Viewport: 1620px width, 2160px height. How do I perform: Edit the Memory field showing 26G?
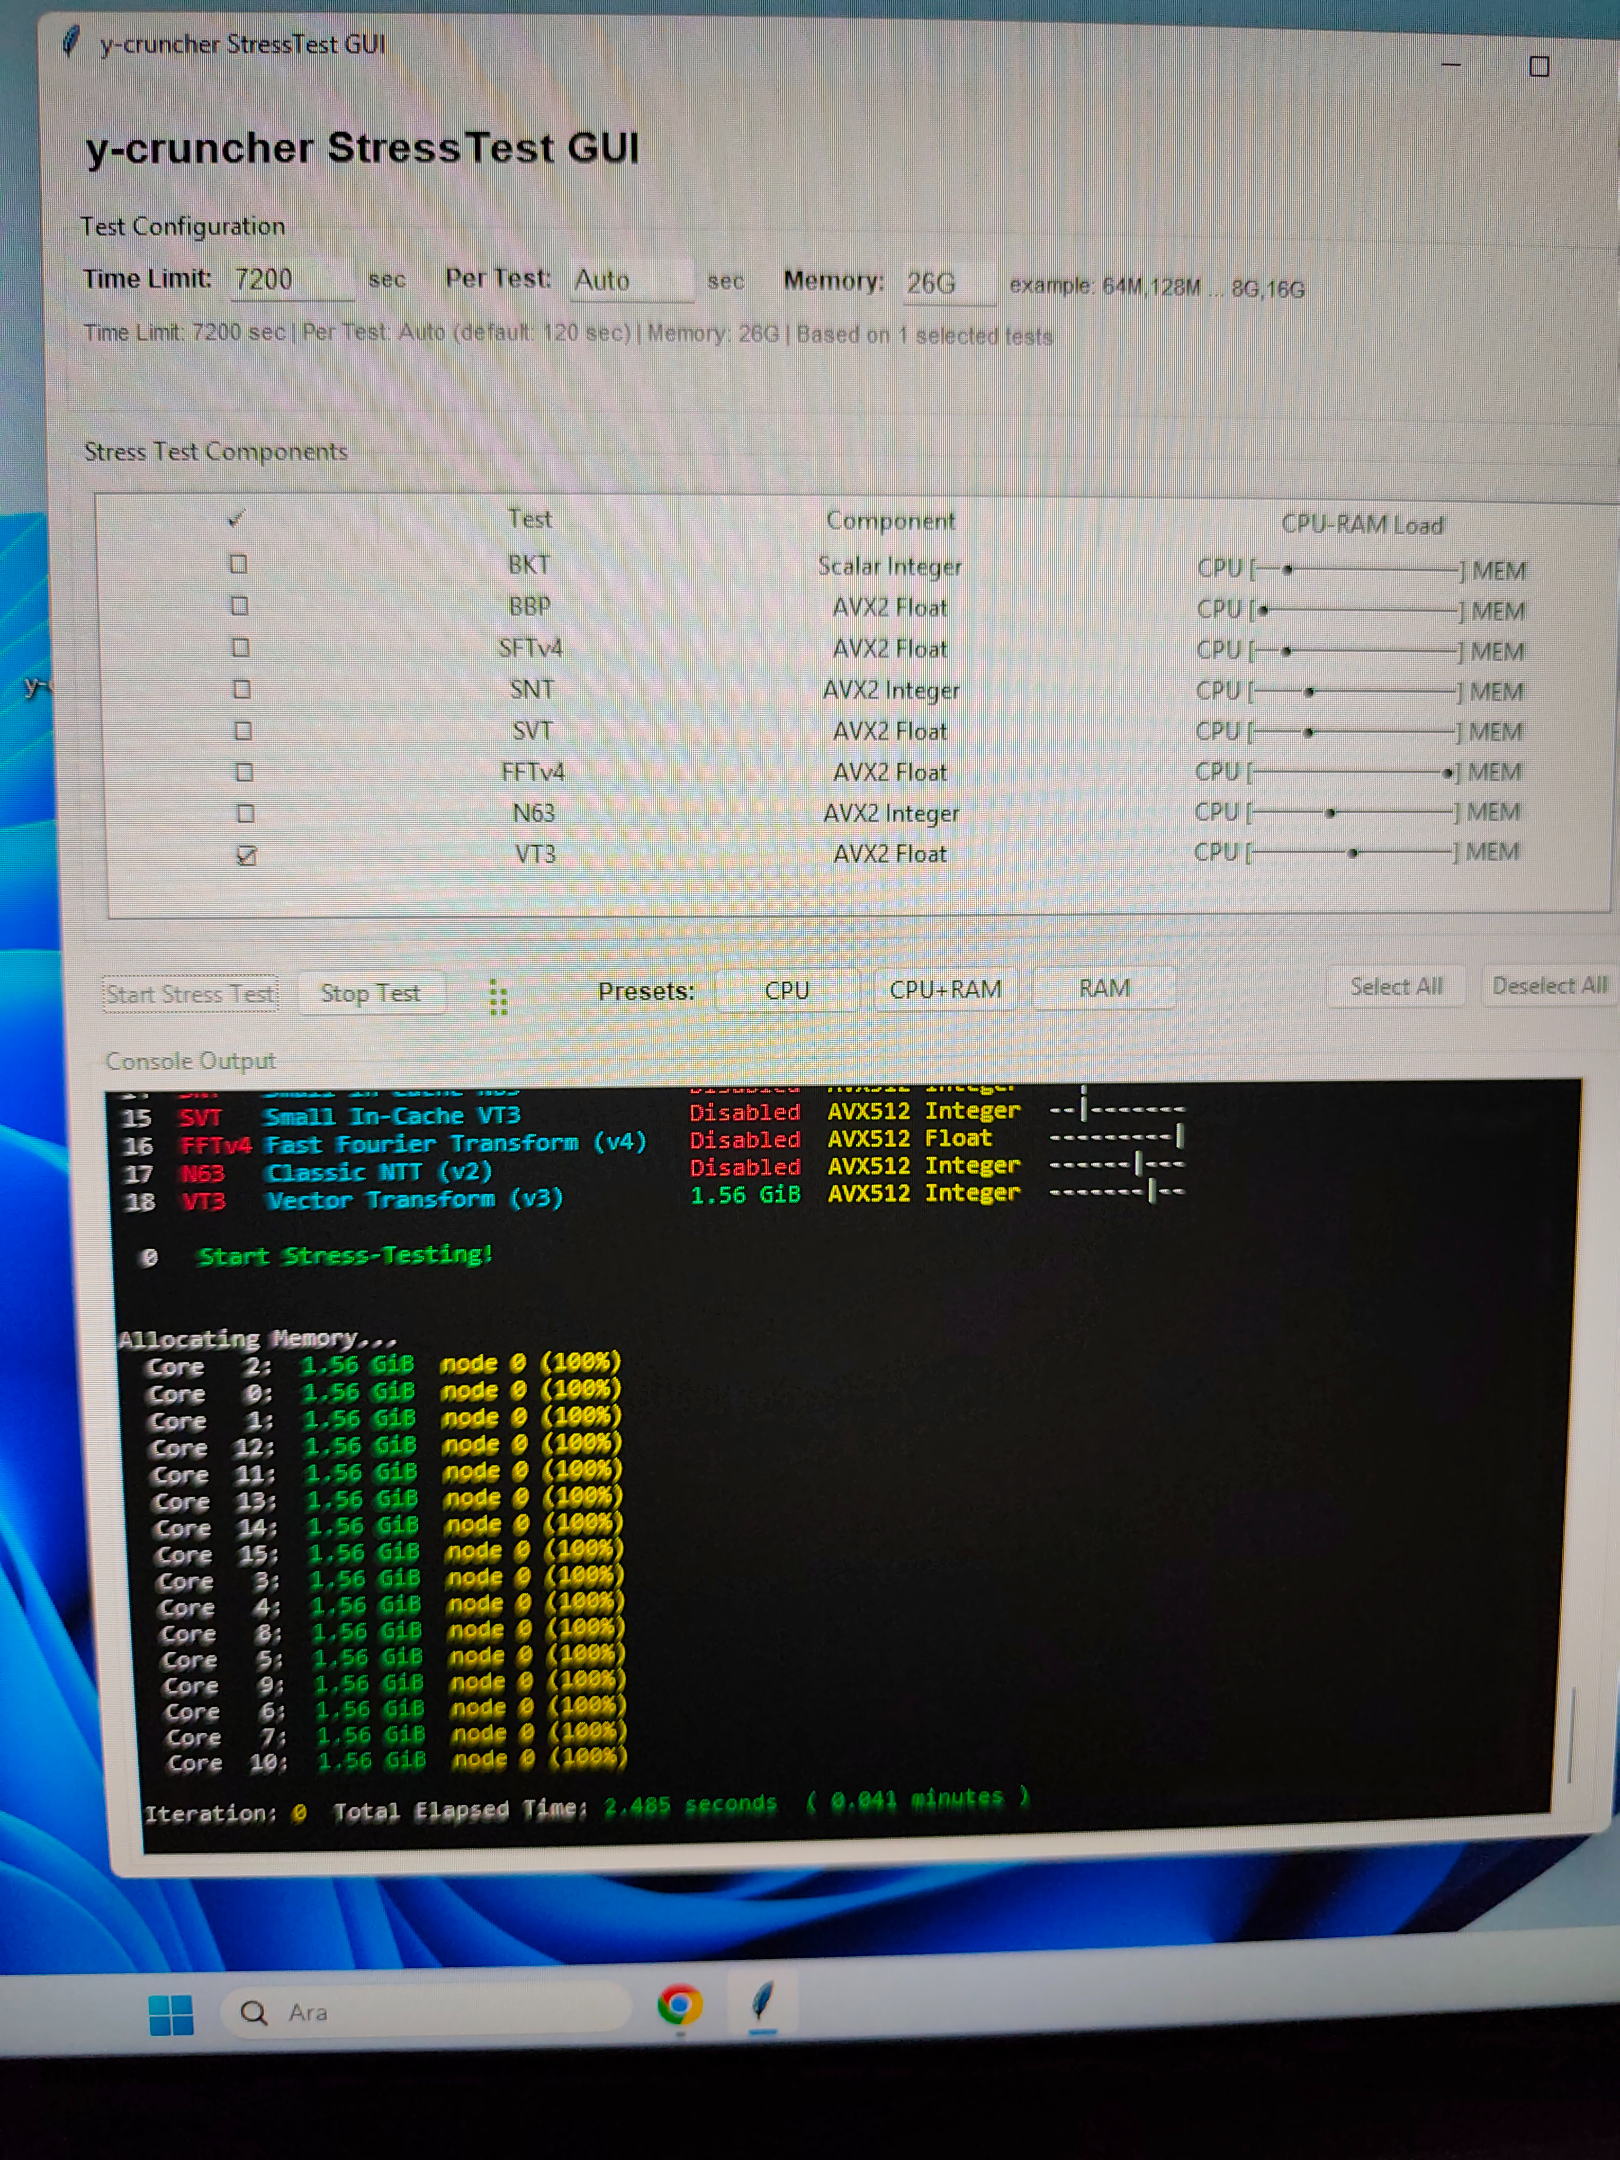coord(948,283)
